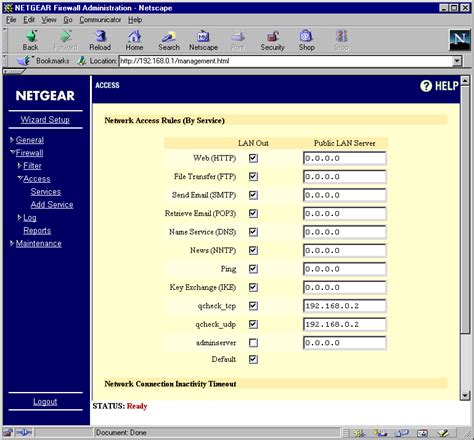Image resolution: width=474 pixels, height=440 pixels.
Task: Click the Shop toolbar icon
Action: click(306, 36)
